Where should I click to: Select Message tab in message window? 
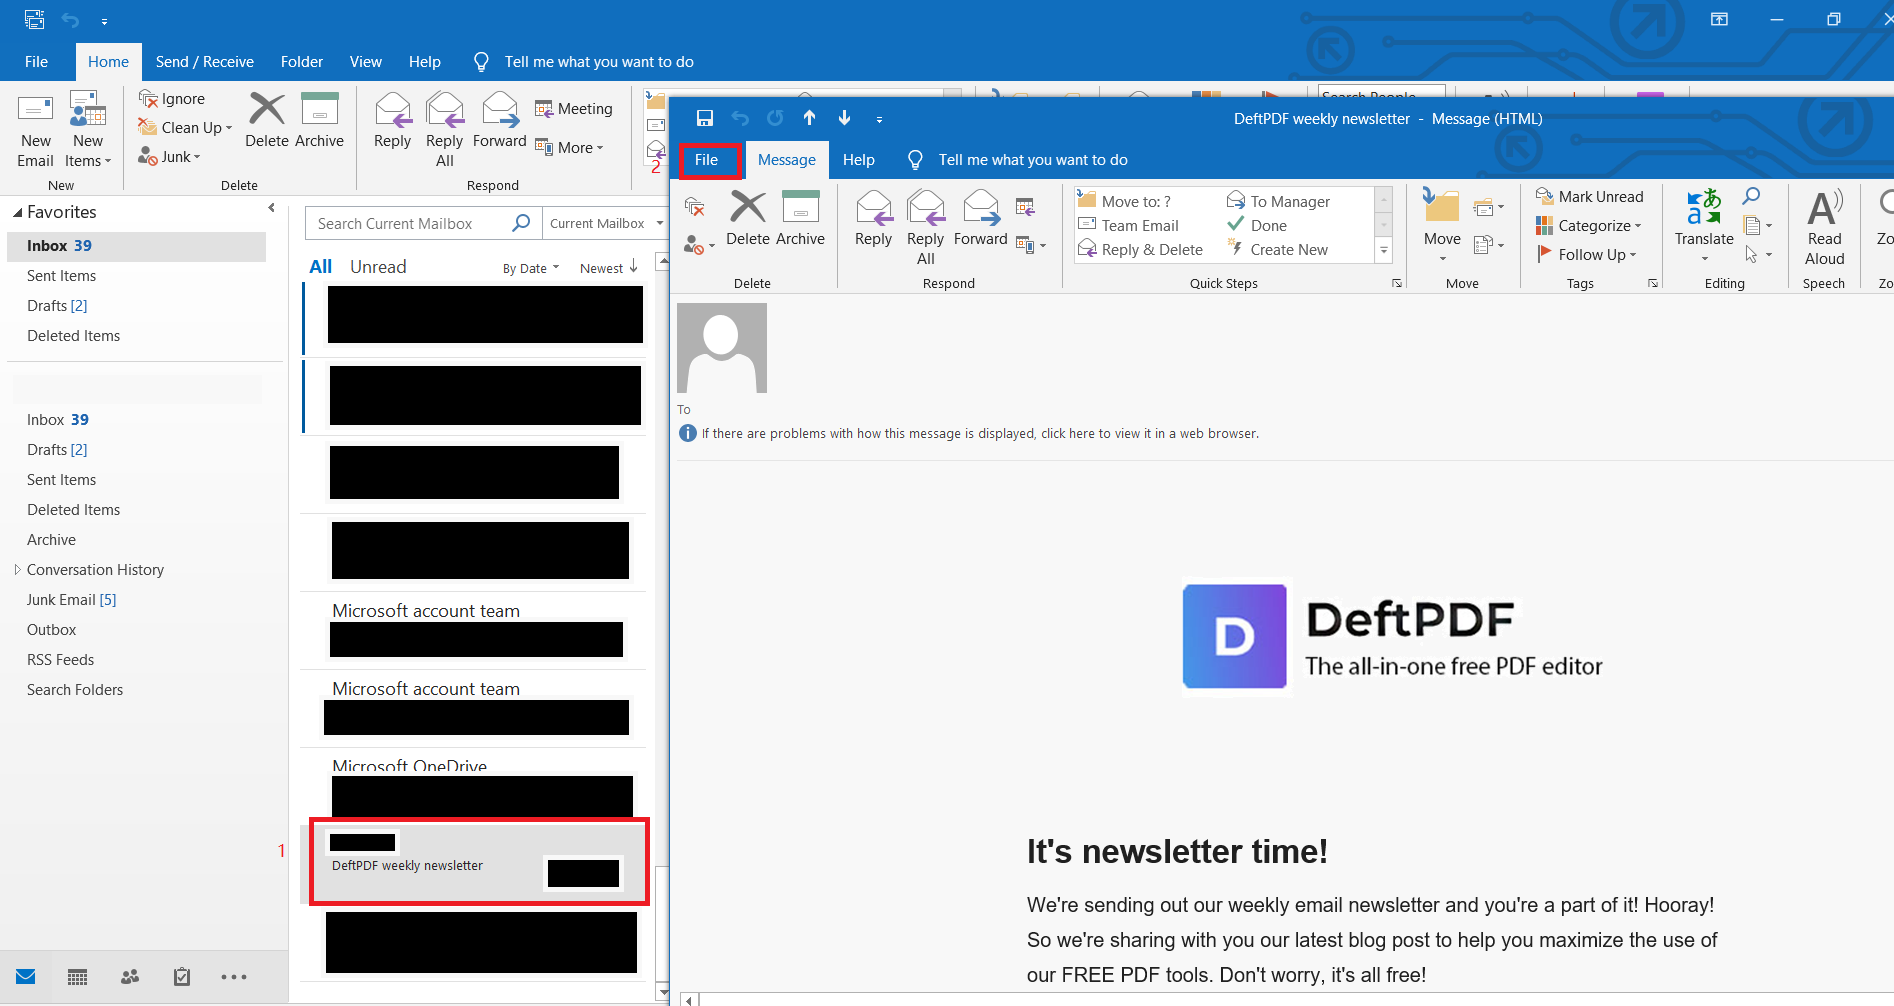tap(787, 160)
